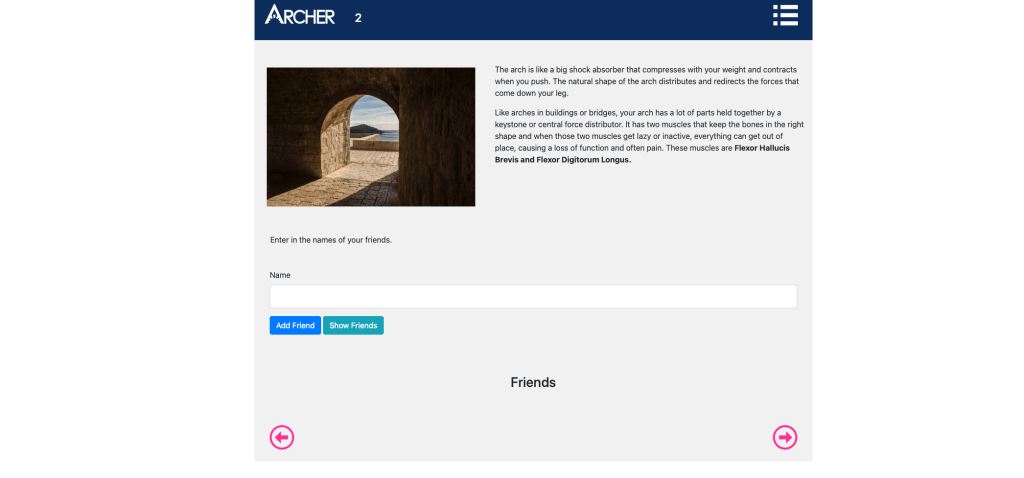1024x478 pixels.
Task: Click the Archer logo
Action: (299, 16)
